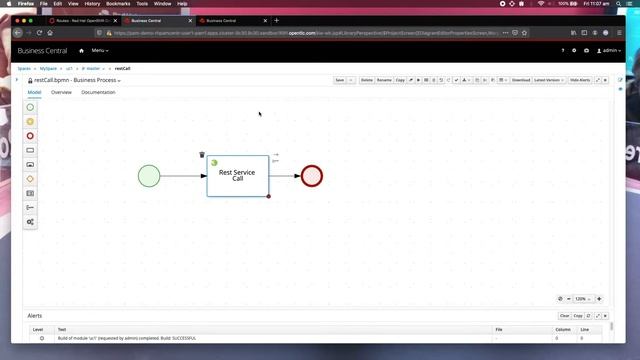Select the Rest Service Call task

pos(238,176)
